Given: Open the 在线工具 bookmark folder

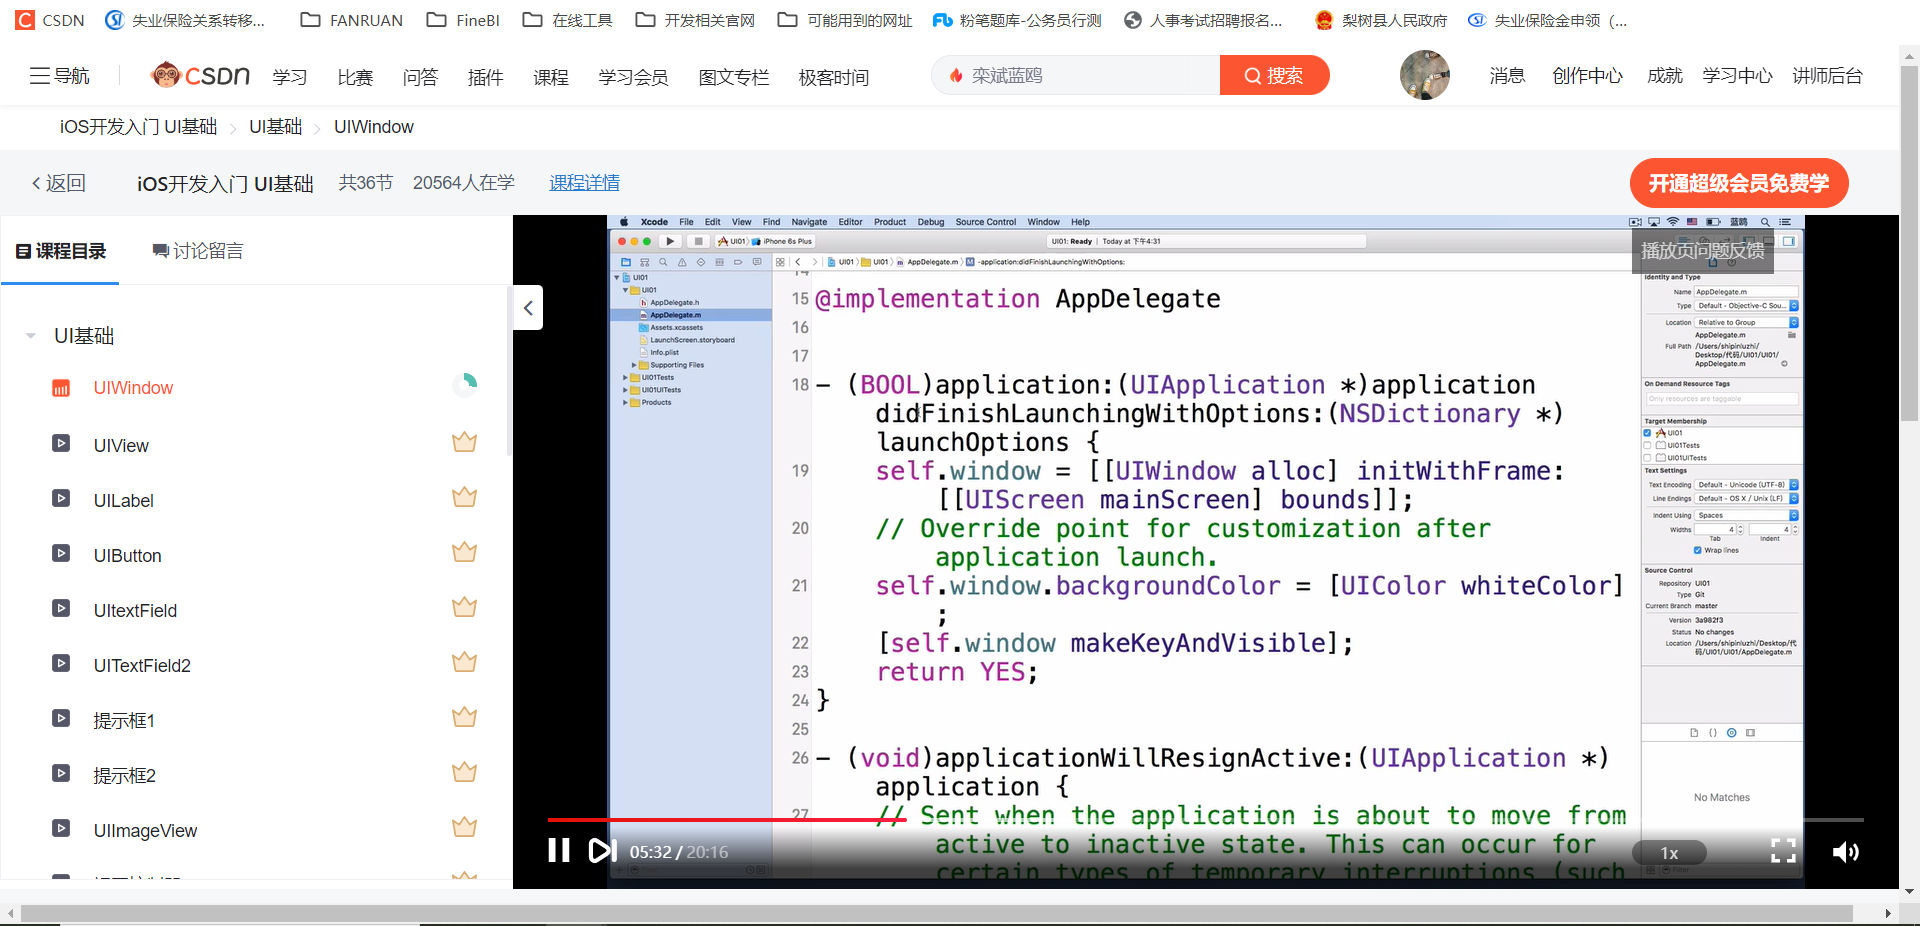Looking at the screenshot, I should [568, 20].
